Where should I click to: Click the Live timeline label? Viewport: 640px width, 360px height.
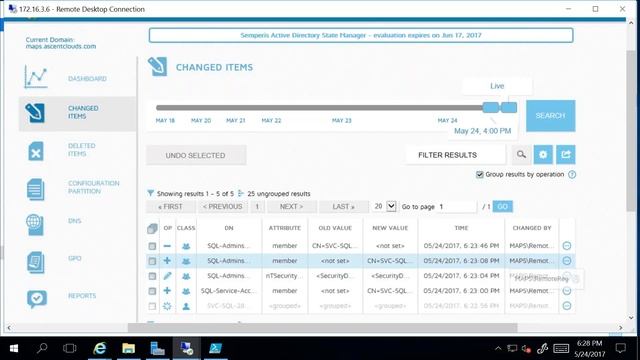497,86
